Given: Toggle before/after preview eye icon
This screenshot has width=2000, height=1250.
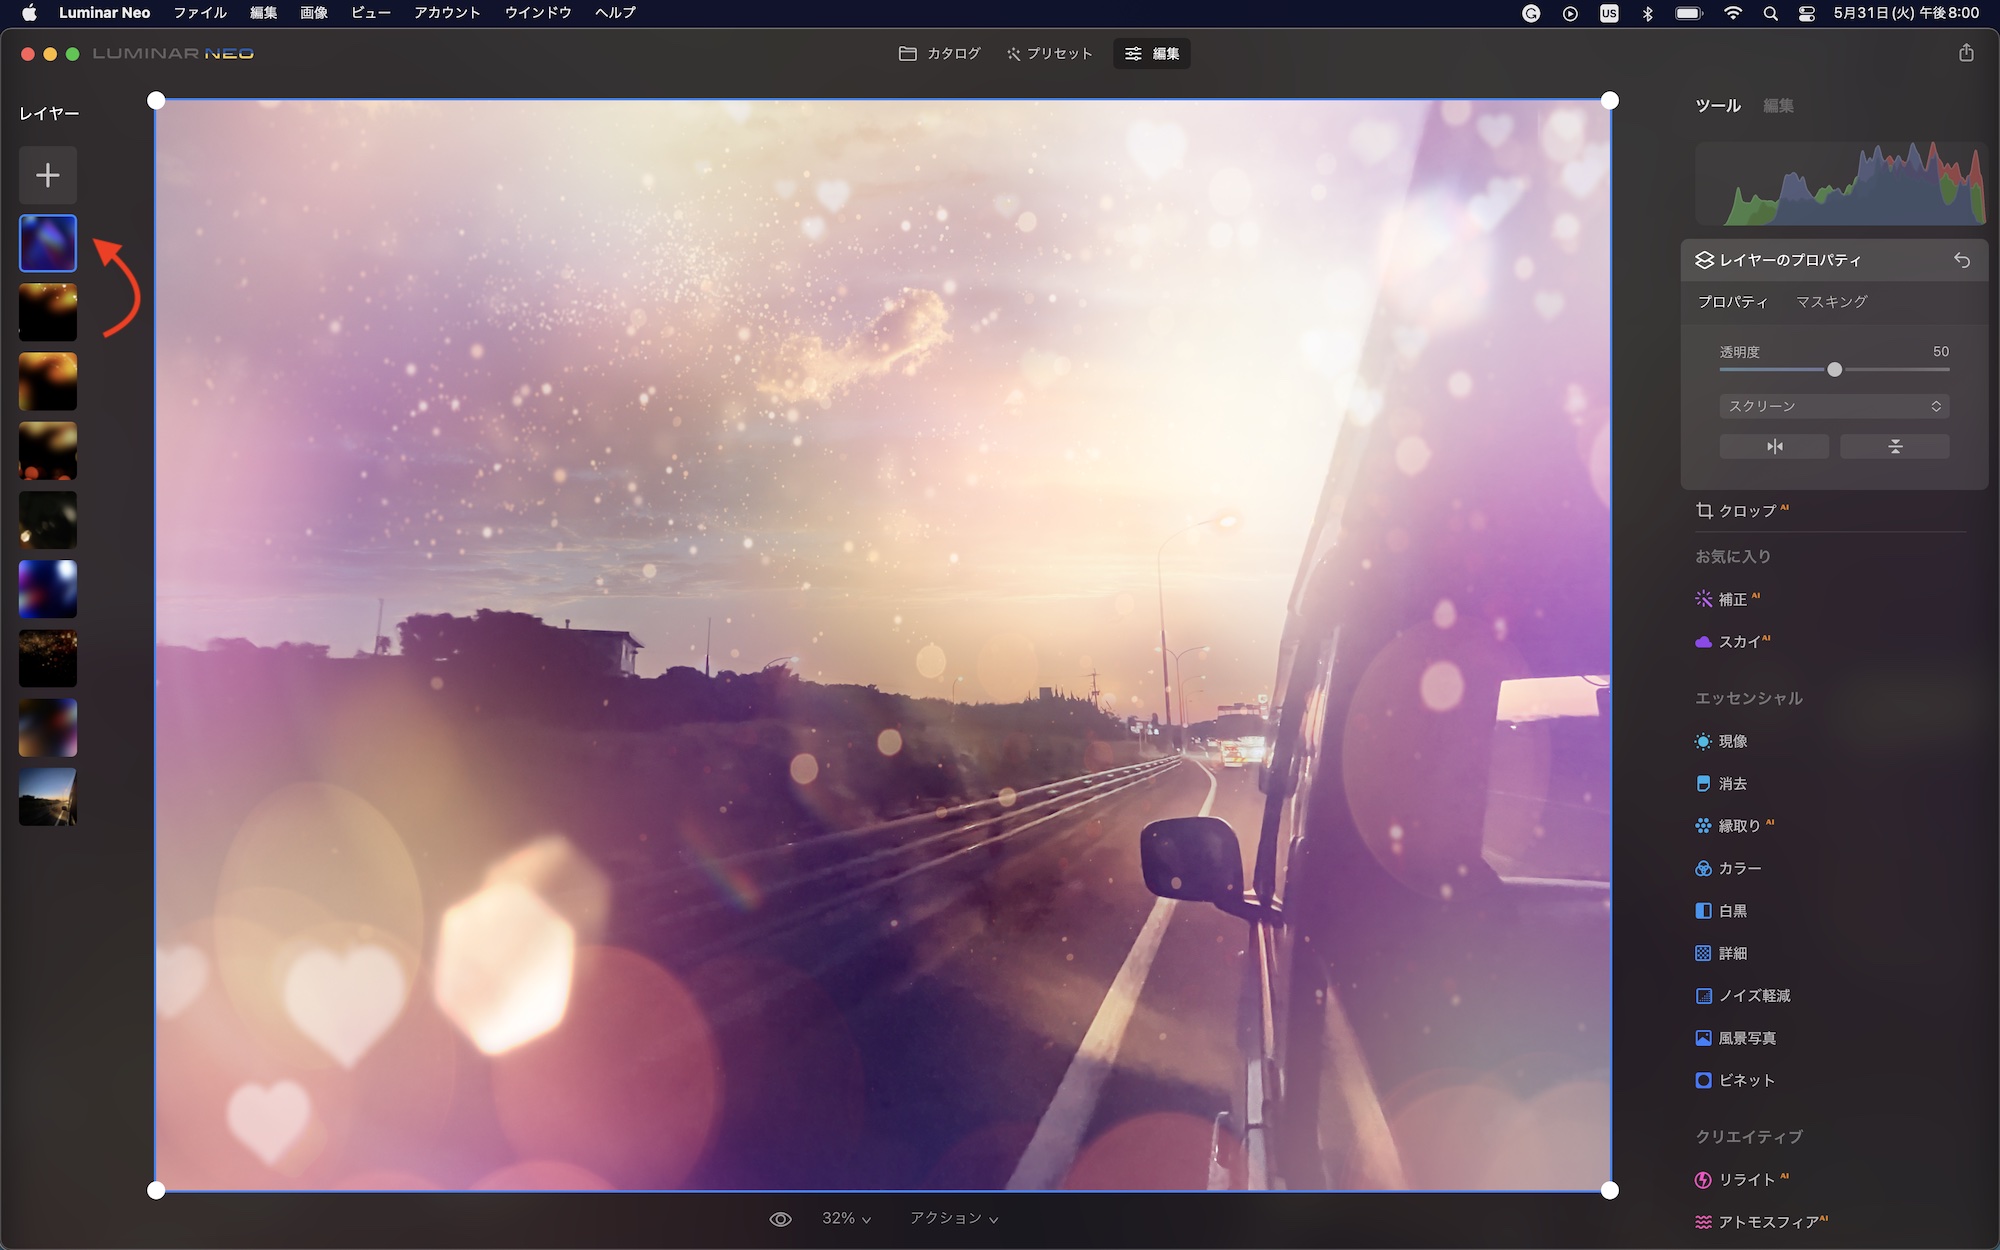Looking at the screenshot, I should 780,1219.
